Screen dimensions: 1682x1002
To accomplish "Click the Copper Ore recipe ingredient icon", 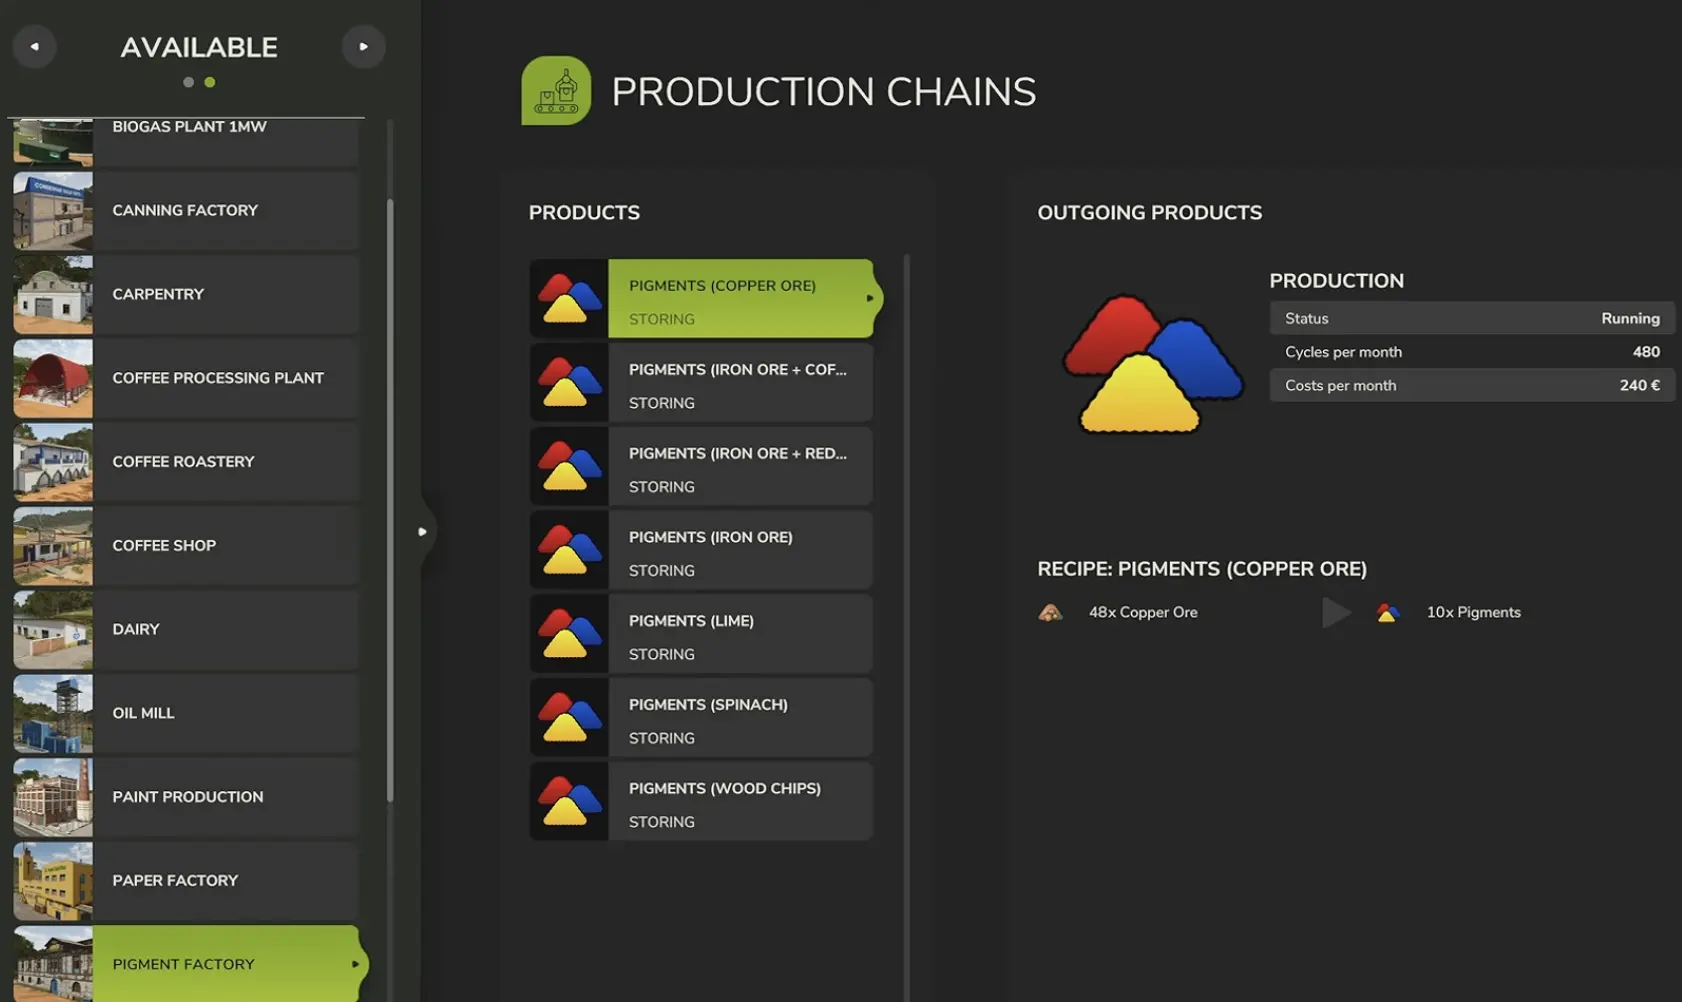I will (1050, 612).
